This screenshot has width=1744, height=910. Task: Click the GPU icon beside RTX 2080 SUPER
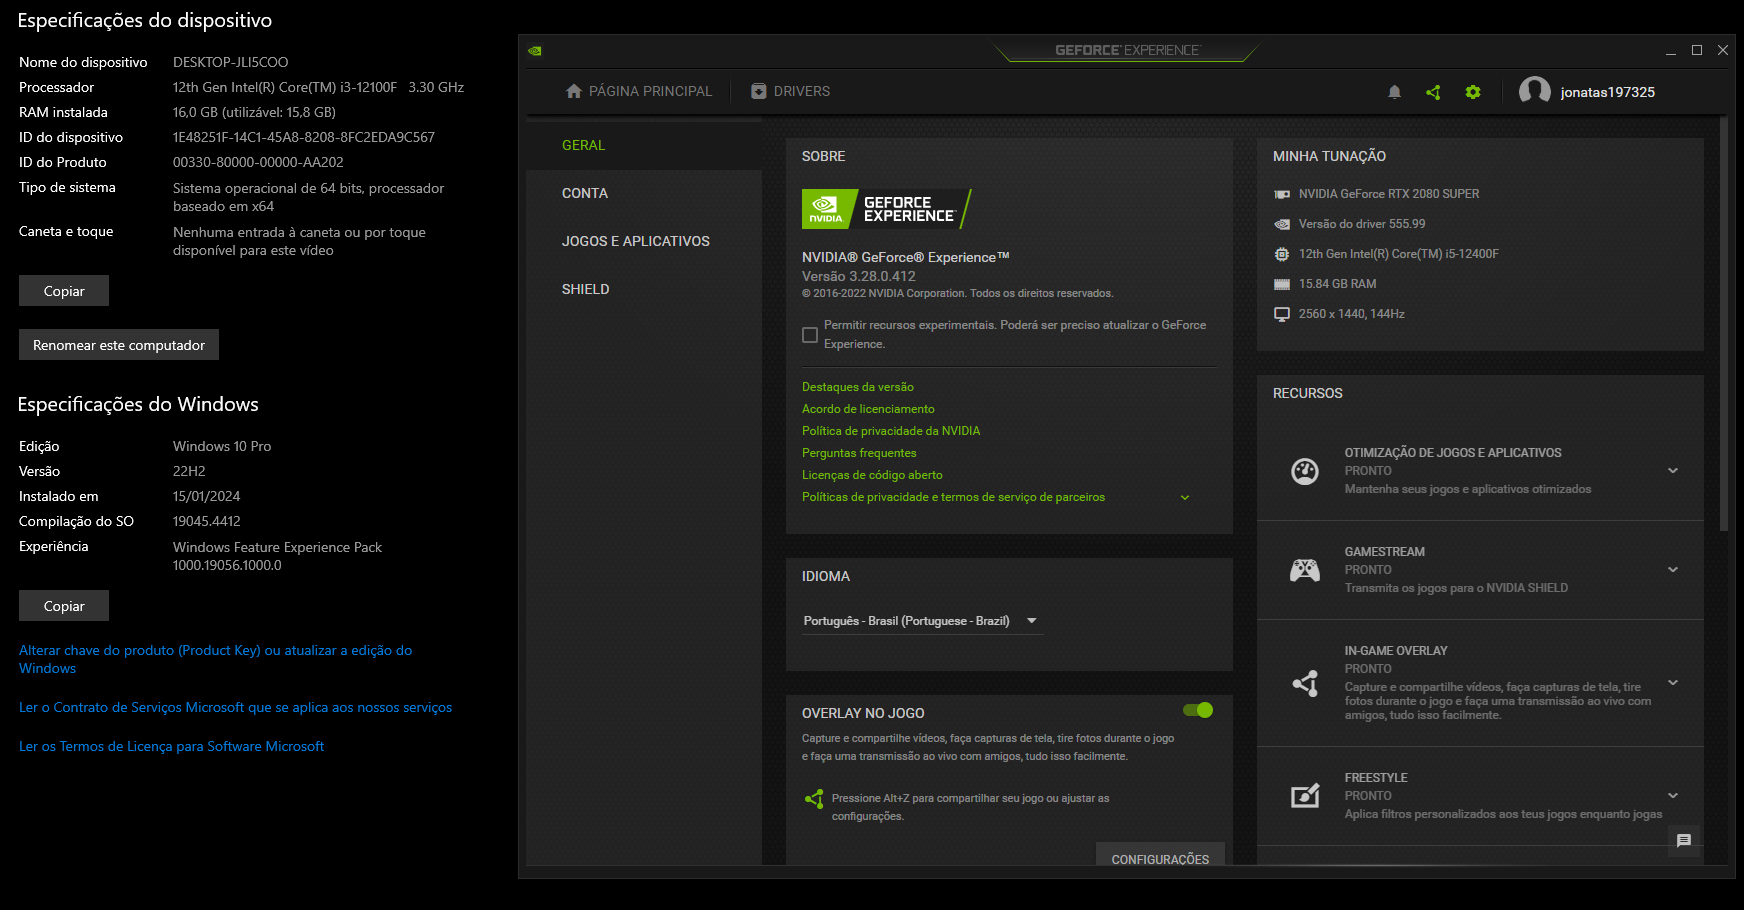click(x=1282, y=194)
